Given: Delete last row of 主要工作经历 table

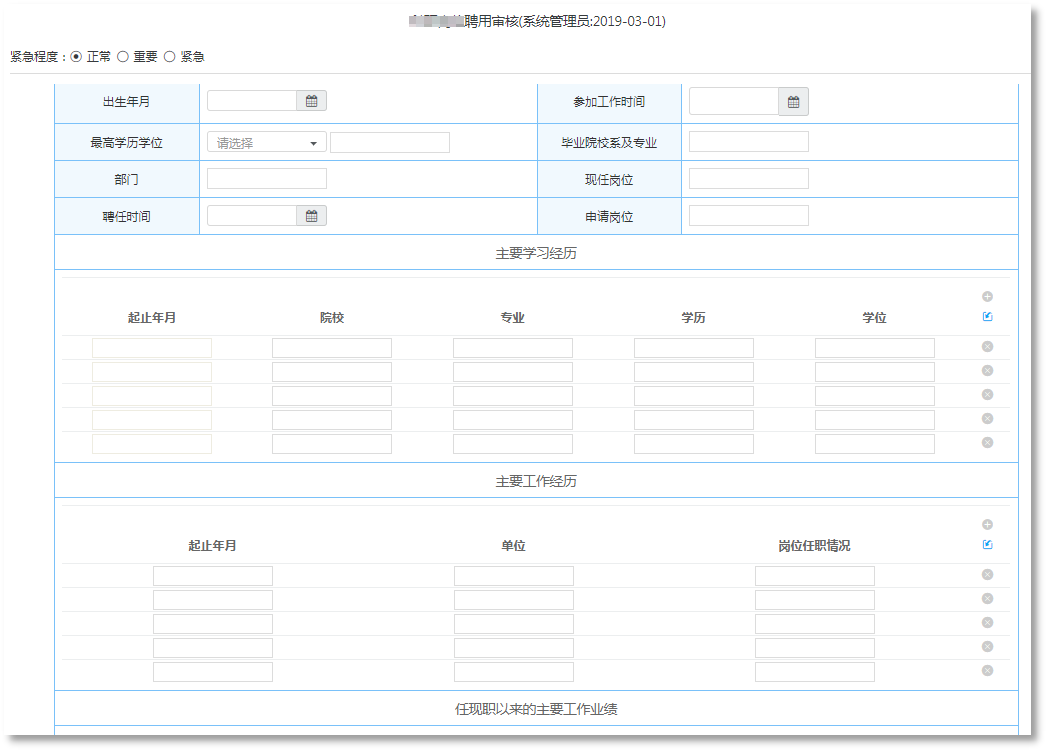Looking at the screenshot, I should point(987,671).
